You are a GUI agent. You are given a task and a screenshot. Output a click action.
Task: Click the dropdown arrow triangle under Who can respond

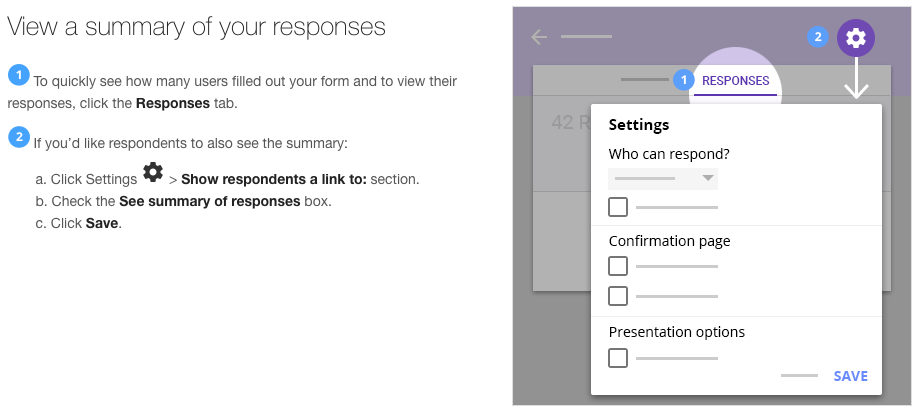click(708, 178)
